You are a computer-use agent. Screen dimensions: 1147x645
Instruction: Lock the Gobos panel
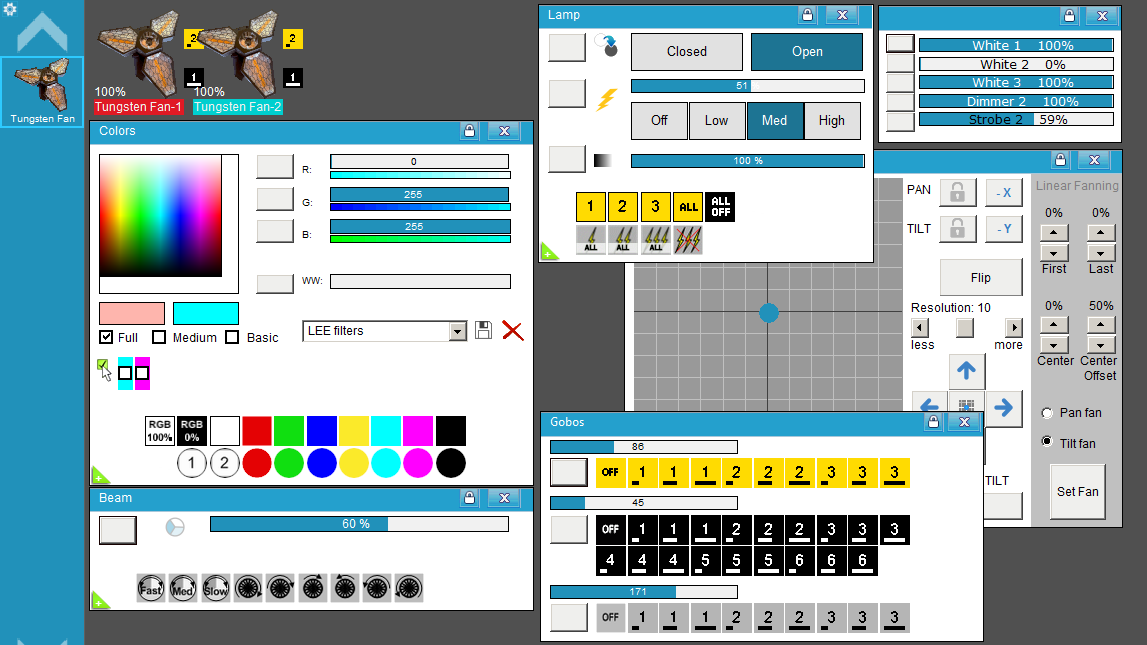pos(933,422)
